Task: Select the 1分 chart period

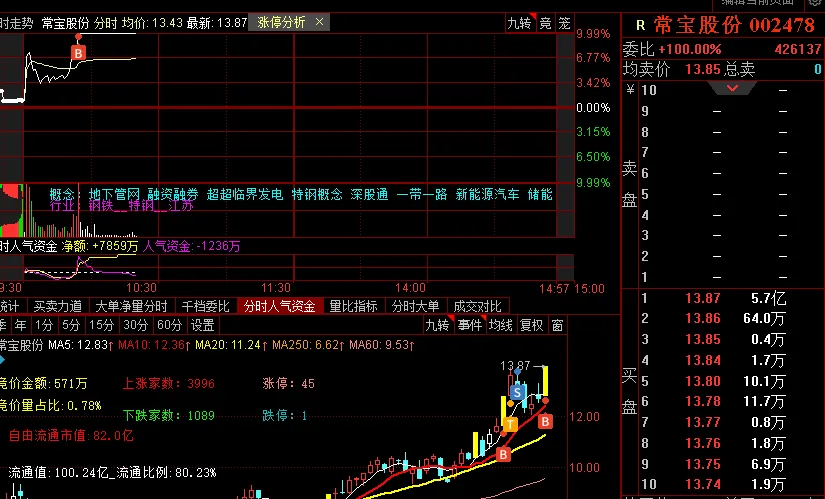Action: [x=44, y=325]
